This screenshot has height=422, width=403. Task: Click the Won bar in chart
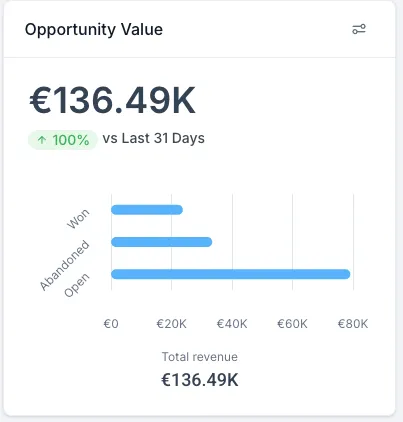(147, 210)
